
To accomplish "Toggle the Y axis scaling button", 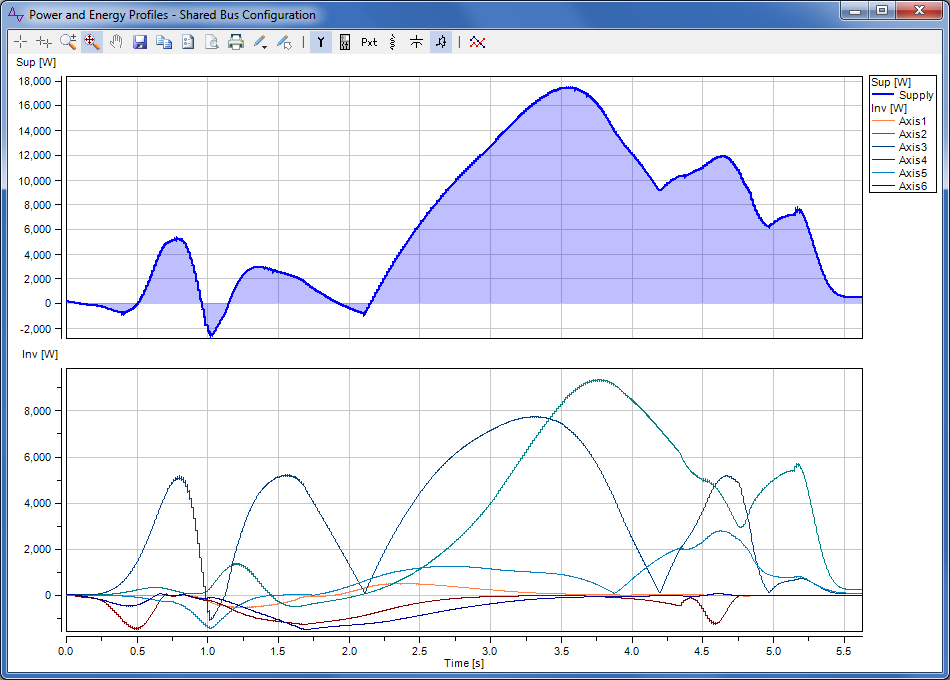I will pos(321,42).
